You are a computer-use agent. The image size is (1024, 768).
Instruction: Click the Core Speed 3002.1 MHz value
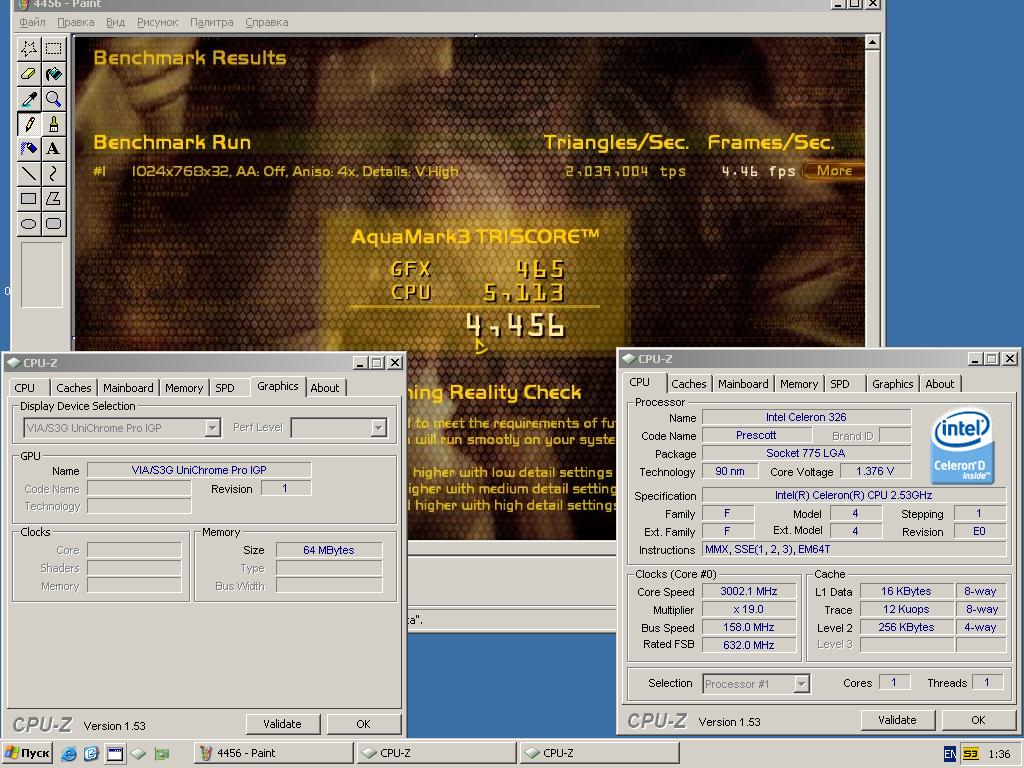tap(748, 592)
